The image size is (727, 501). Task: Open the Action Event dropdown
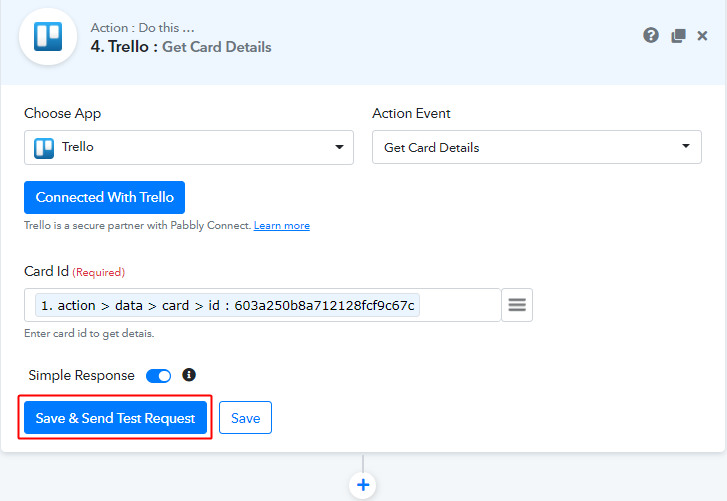pos(536,147)
